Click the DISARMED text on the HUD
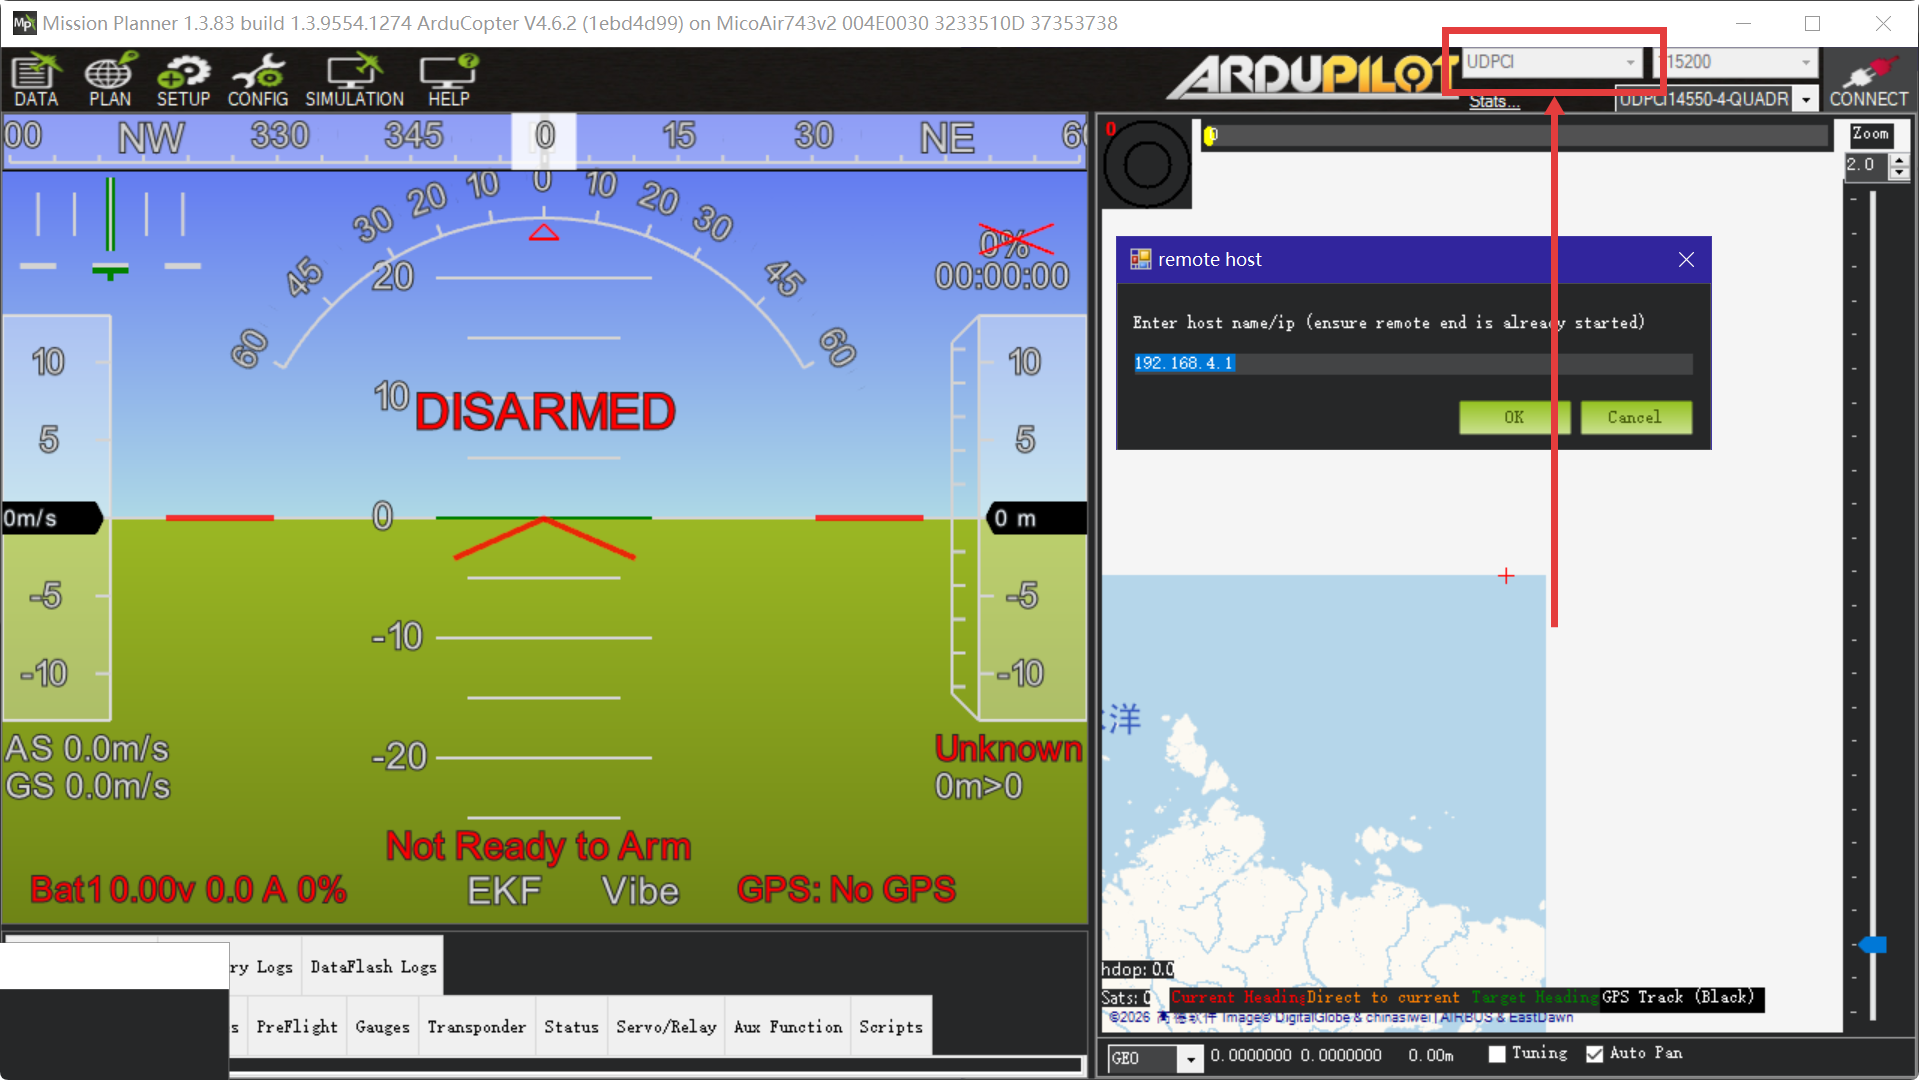Image resolution: width=1919 pixels, height=1080 pixels. 545,412
